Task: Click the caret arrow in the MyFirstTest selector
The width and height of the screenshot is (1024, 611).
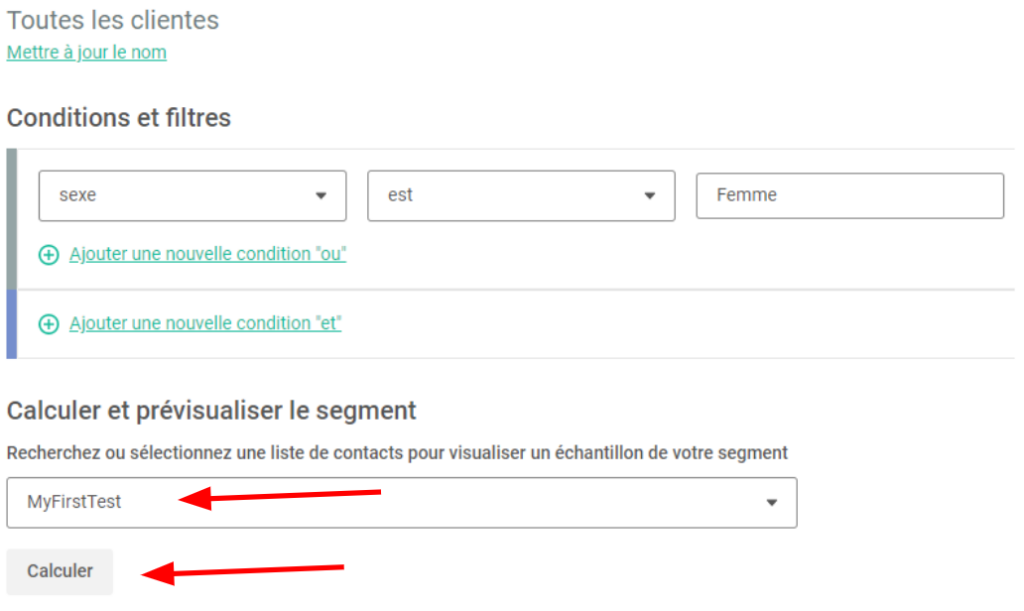Action: coord(772,503)
